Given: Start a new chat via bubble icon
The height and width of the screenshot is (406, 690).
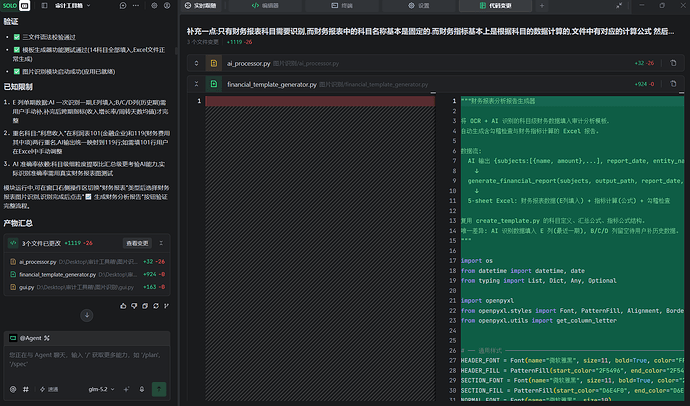Looking at the screenshot, I should tap(123, 5).
